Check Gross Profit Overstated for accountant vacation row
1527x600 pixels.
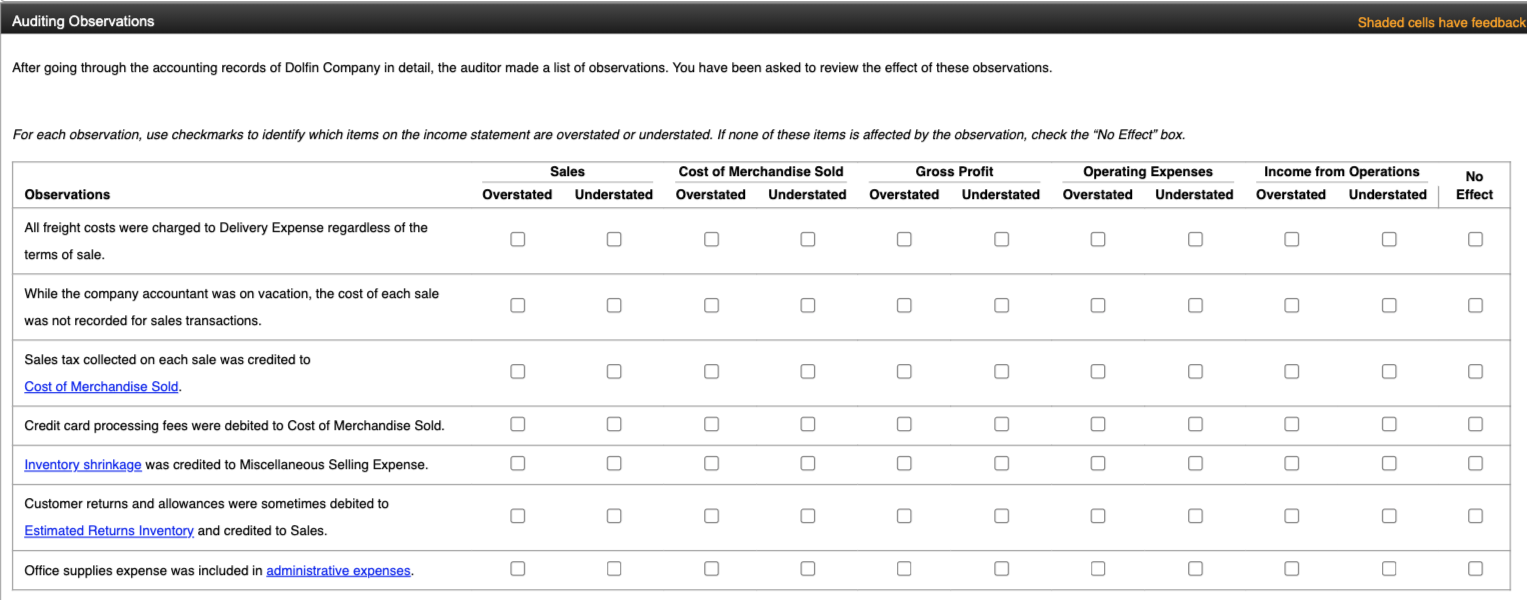904,305
